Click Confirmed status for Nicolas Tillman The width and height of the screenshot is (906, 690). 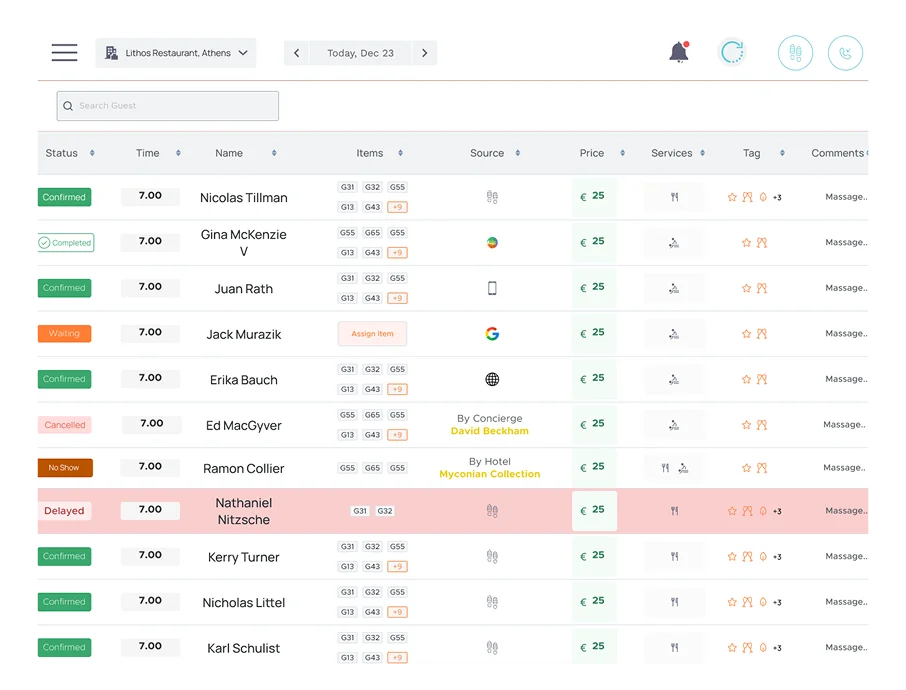(64, 197)
